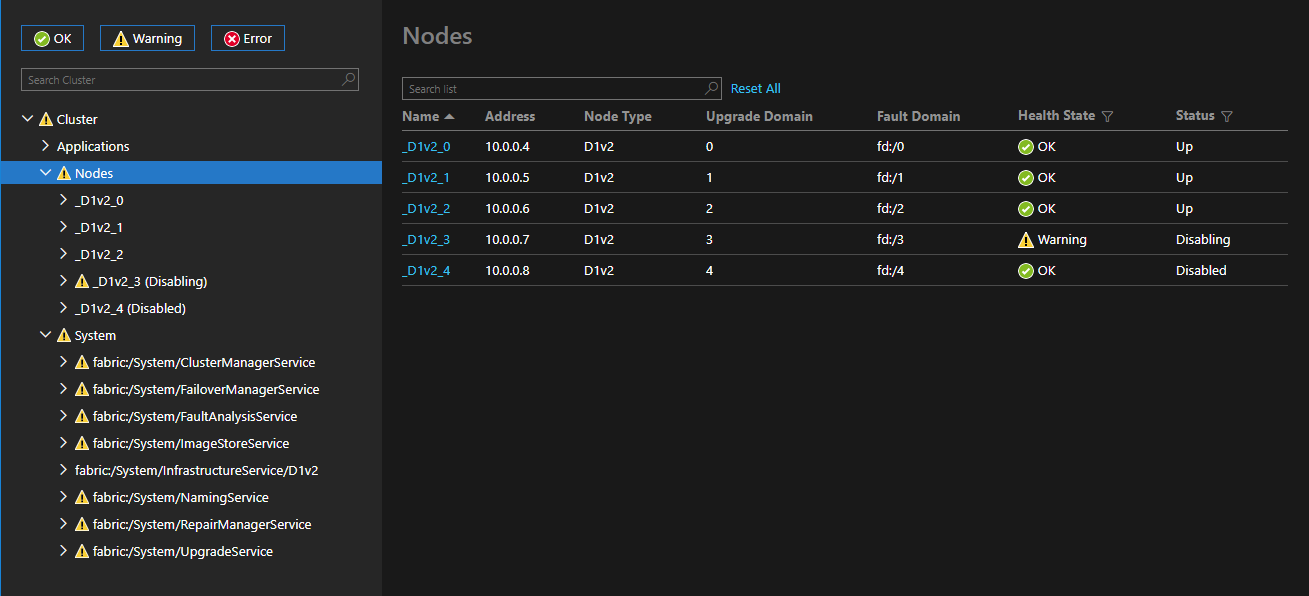1309x596 pixels.
Task: Toggle the OK health filter button
Action: [53, 38]
